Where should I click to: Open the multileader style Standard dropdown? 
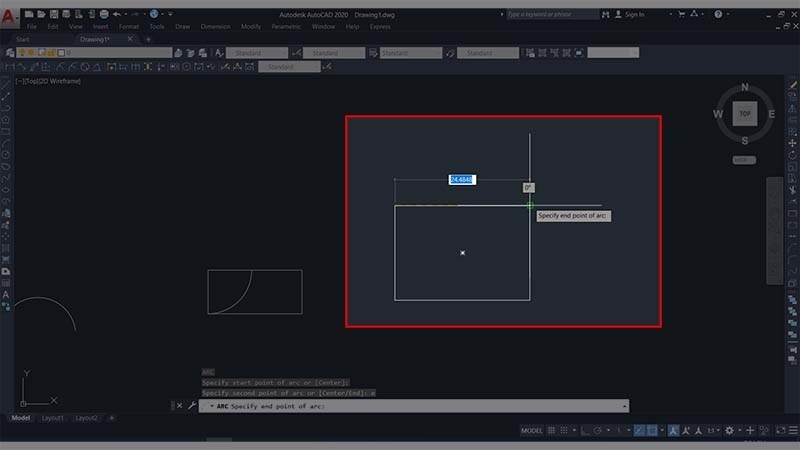[488, 53]
